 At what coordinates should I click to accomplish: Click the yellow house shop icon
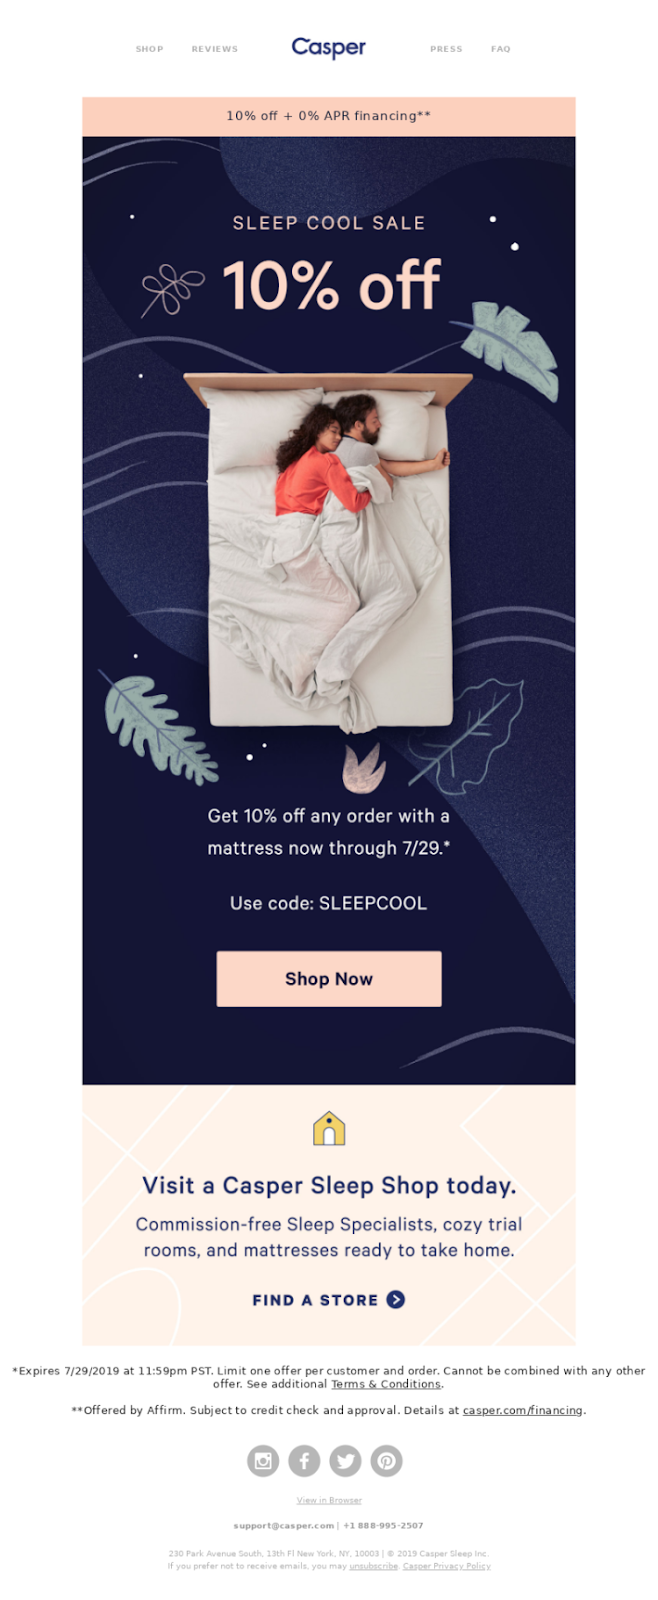click(329, 1128)
